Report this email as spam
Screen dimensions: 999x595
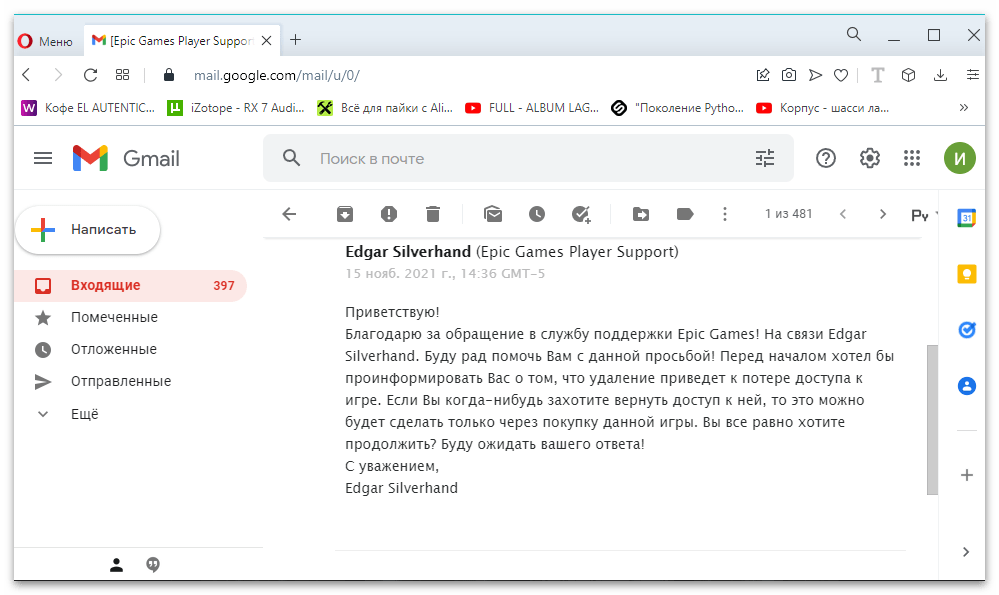click(389, 214)
